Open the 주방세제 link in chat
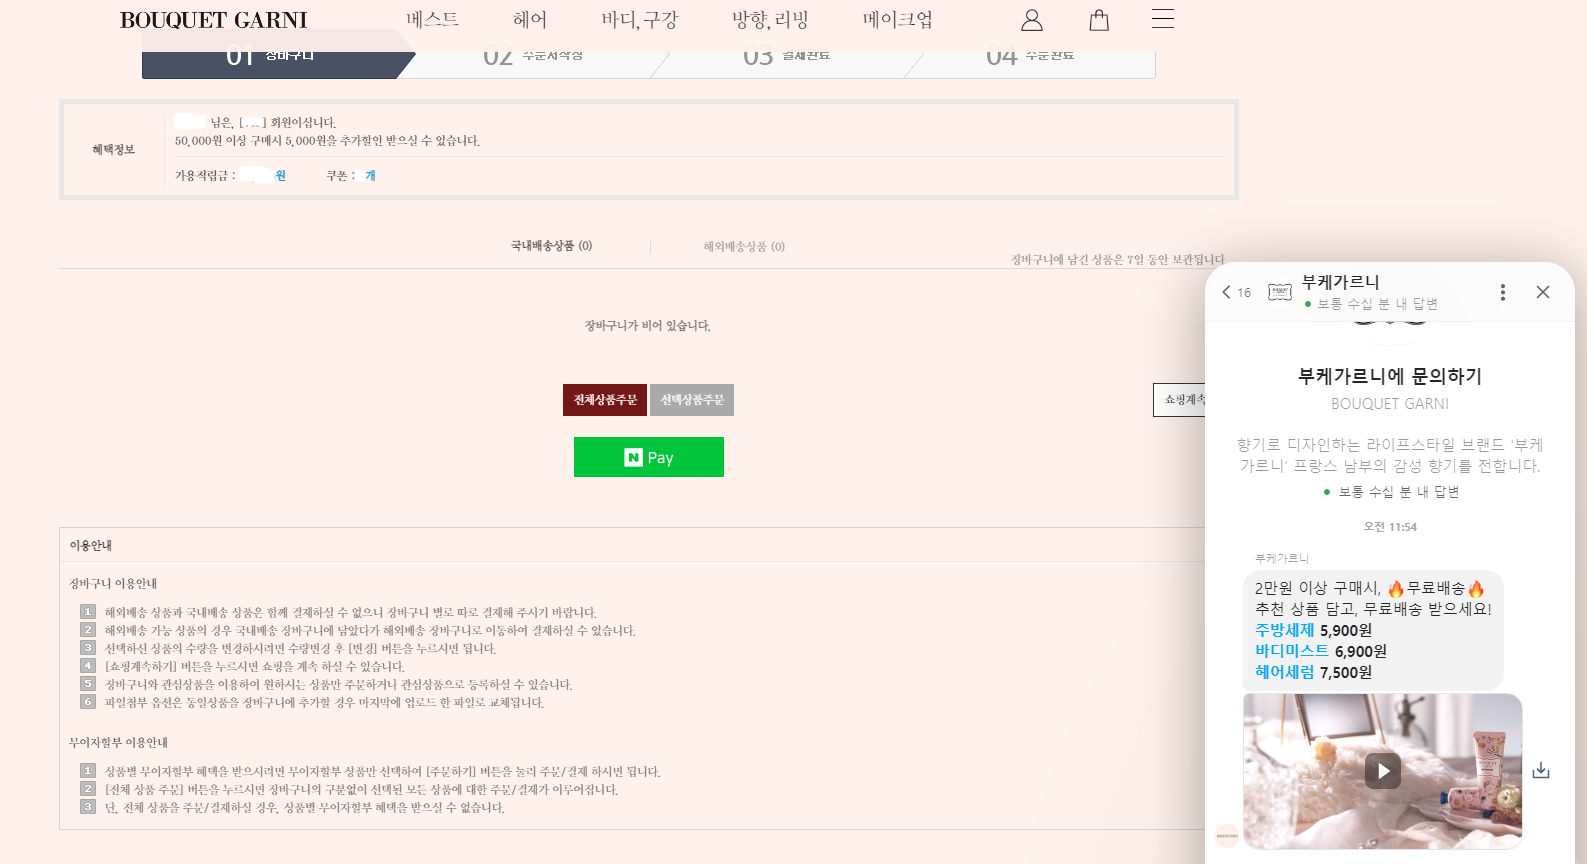The height and width of the screenshot is (864, 1587). (x=1284, y=630)
